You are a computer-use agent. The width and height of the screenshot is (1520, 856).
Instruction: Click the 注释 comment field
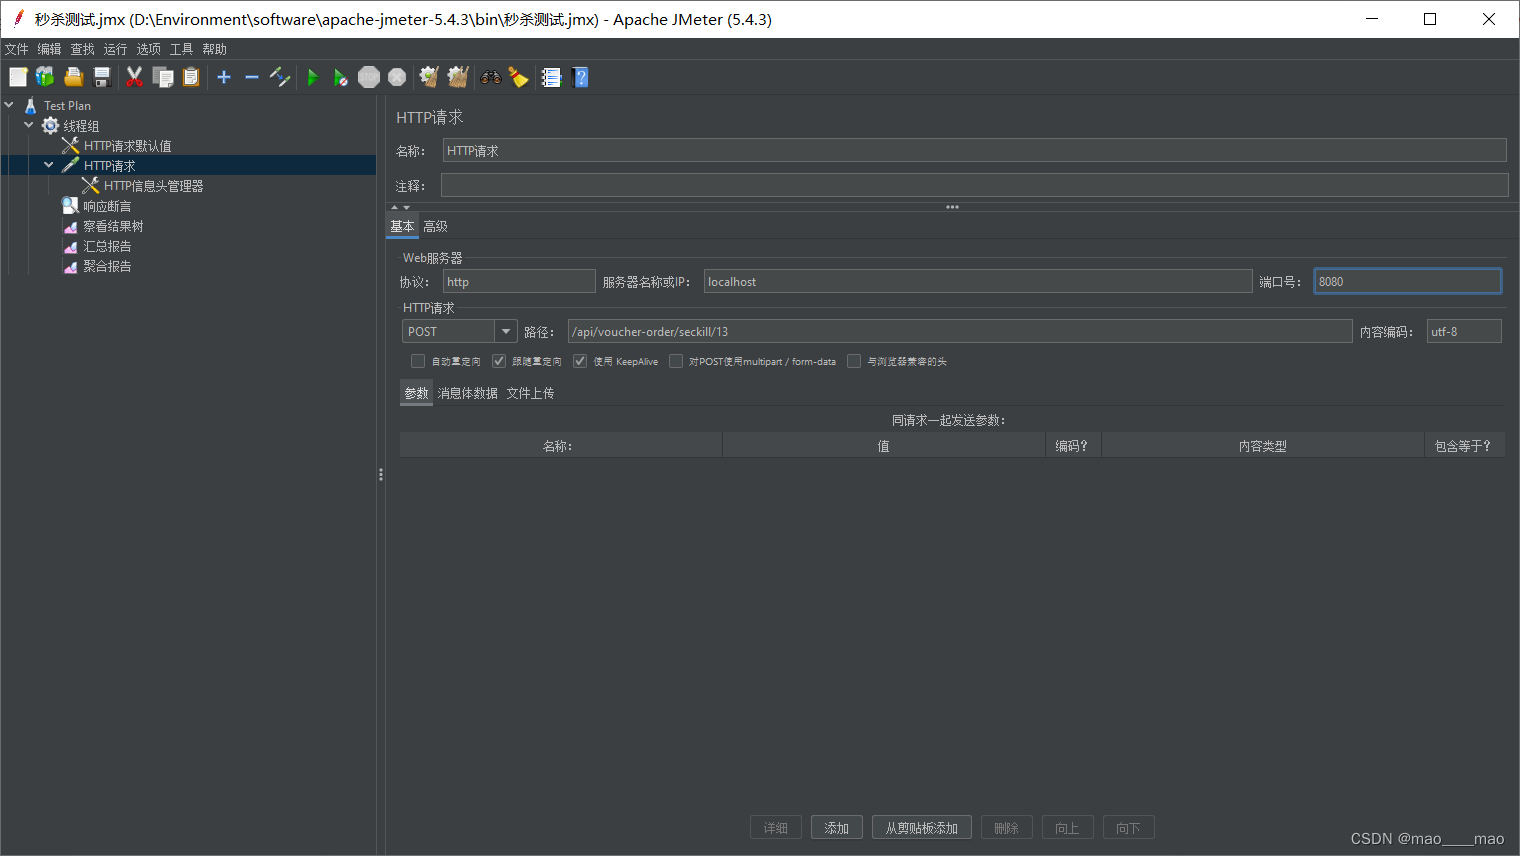[974, 185]
